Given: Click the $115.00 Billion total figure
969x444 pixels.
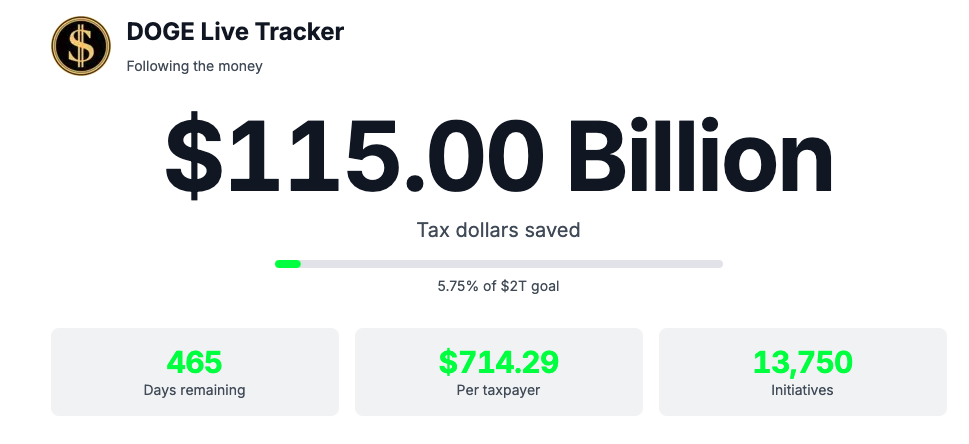Looking at the screenshot, I should pyautogui.click(x=498, y=156).
